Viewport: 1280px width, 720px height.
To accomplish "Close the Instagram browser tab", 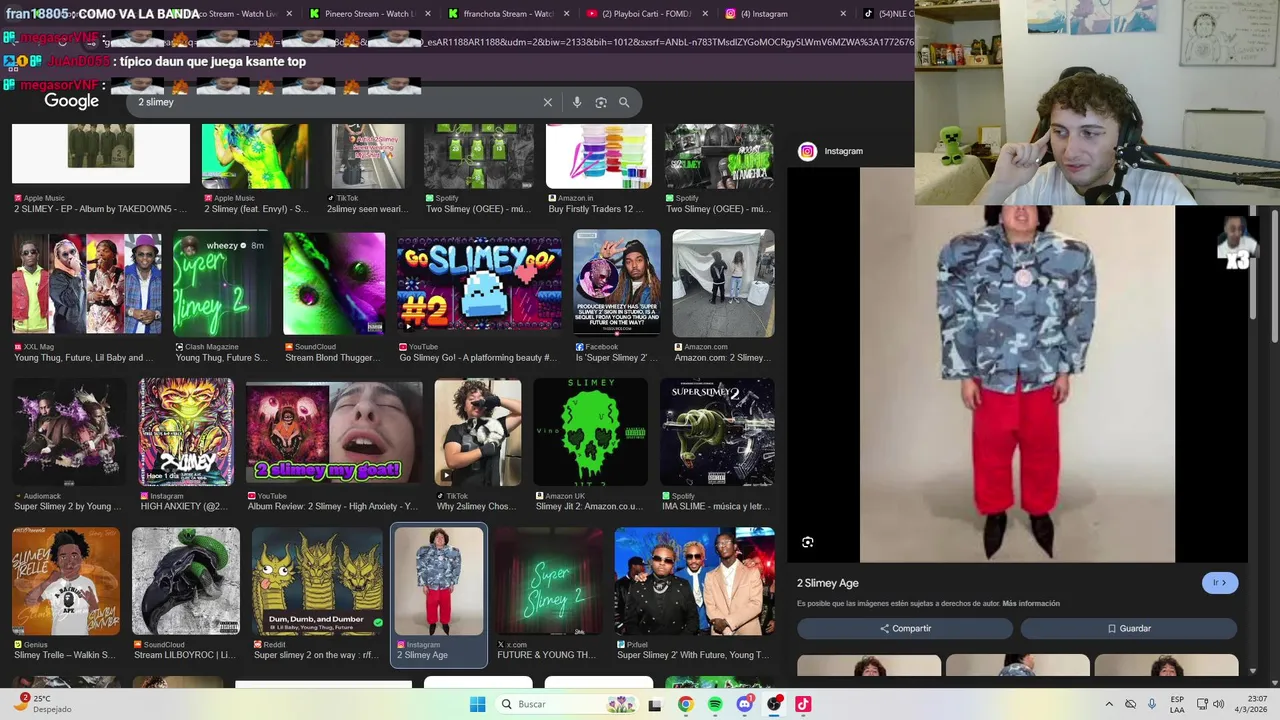I will [x=843, y=14].
